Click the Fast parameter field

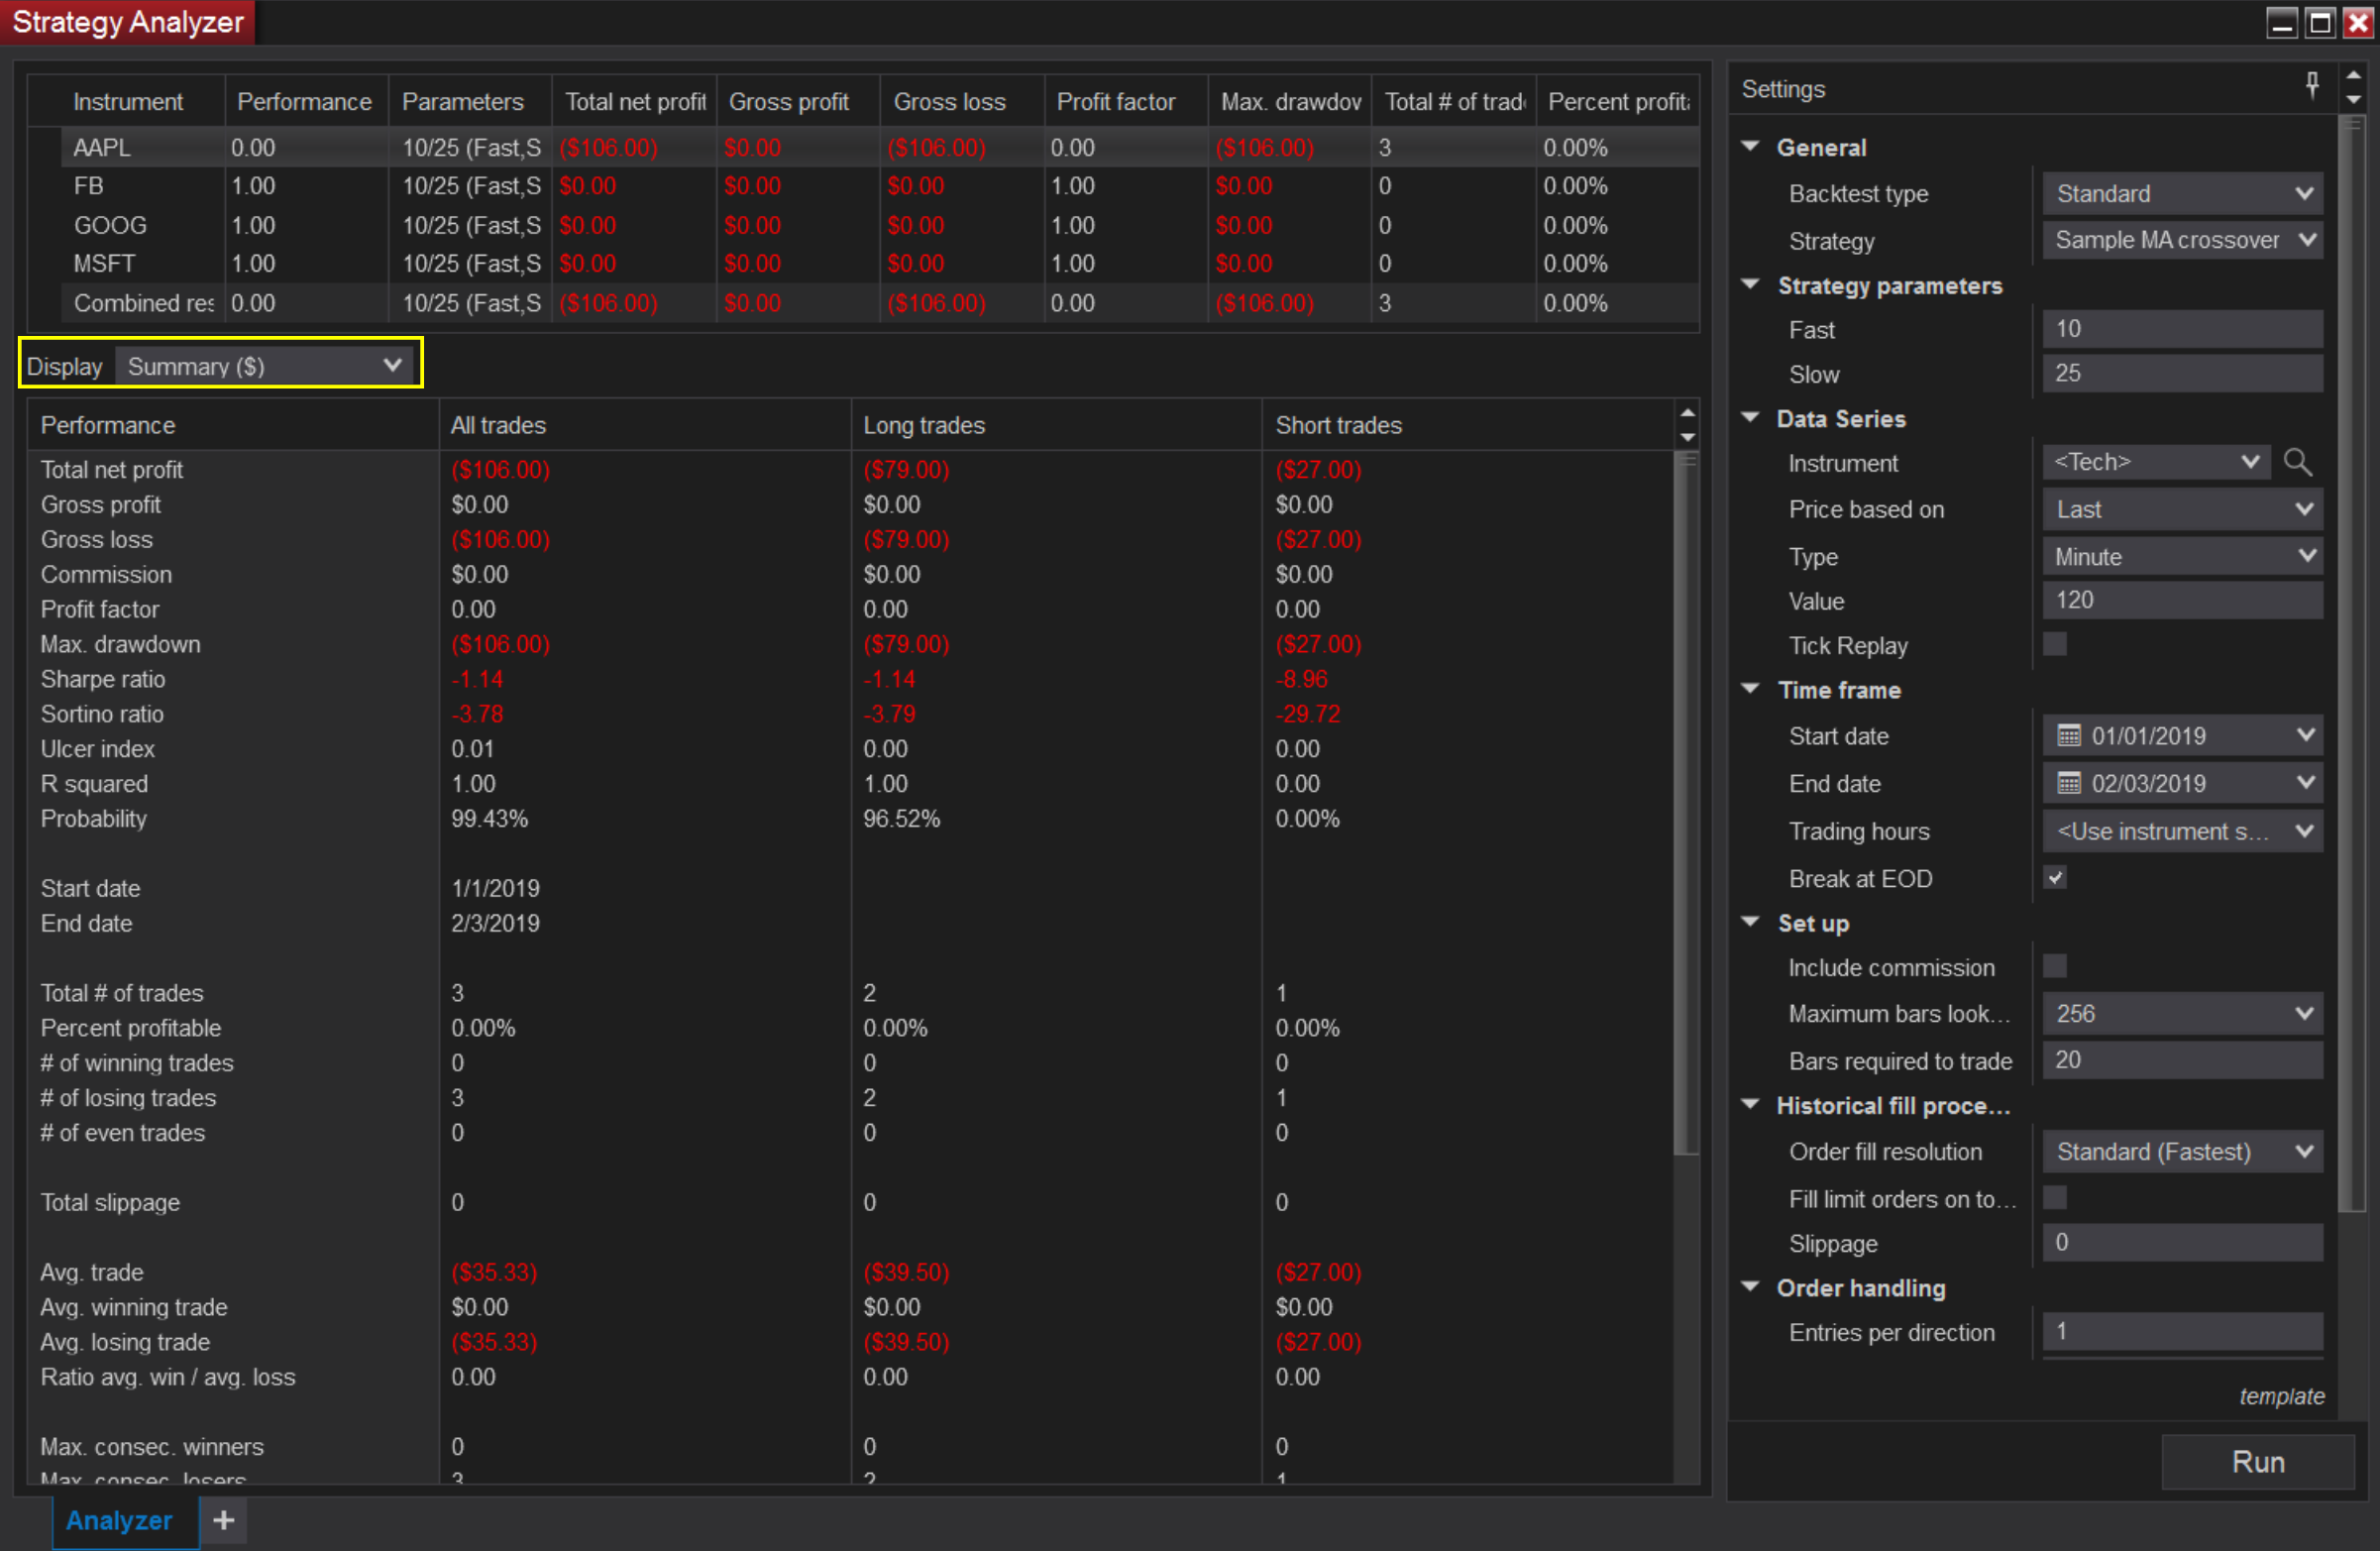pos(2181,329)
